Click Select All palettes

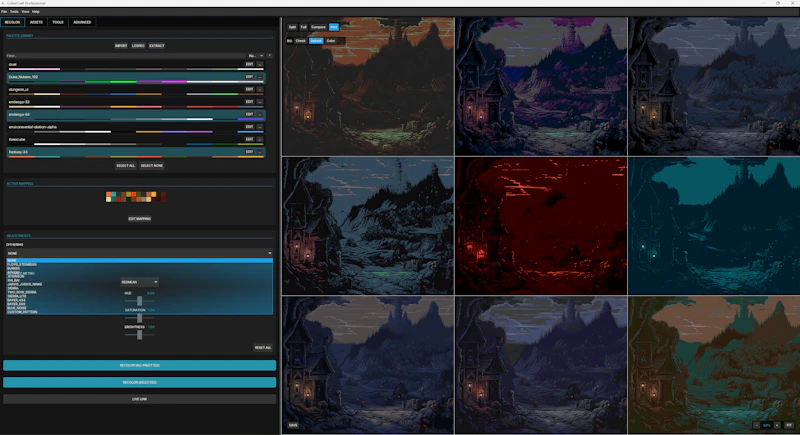(126, 166)
